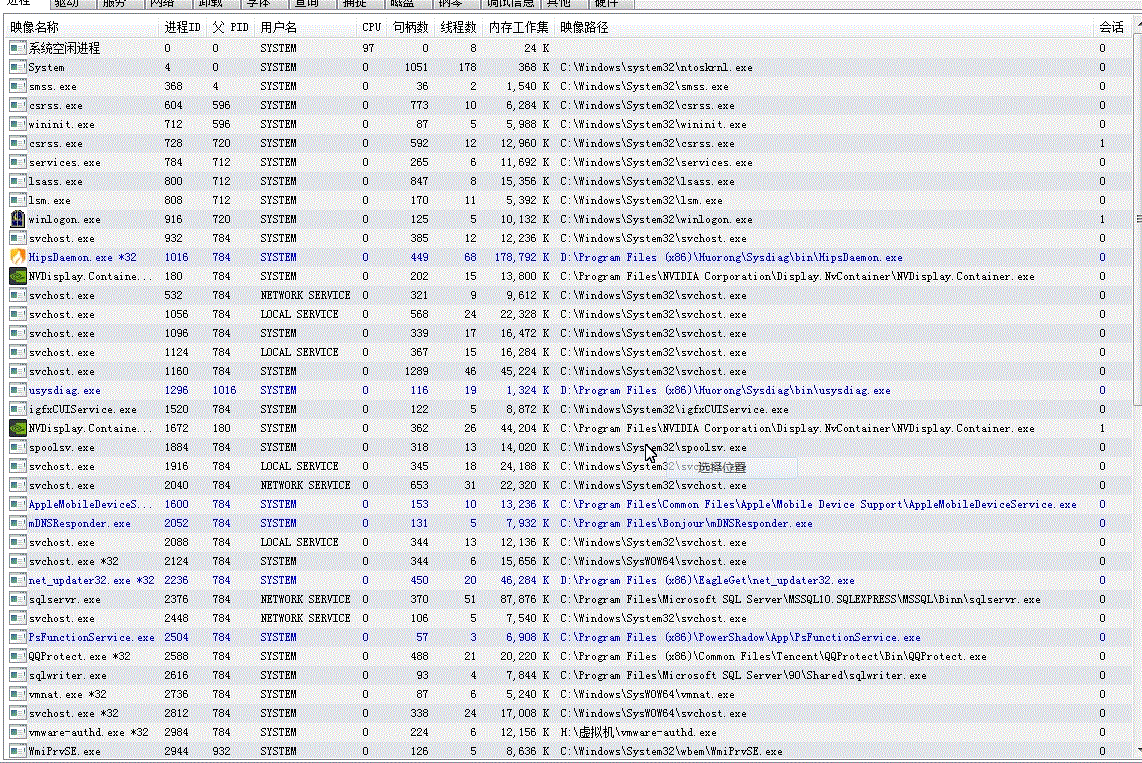Viewport: 1142px width, 763px height.
Task: Click the net_updater32.exe row icon
Action: 17,580
